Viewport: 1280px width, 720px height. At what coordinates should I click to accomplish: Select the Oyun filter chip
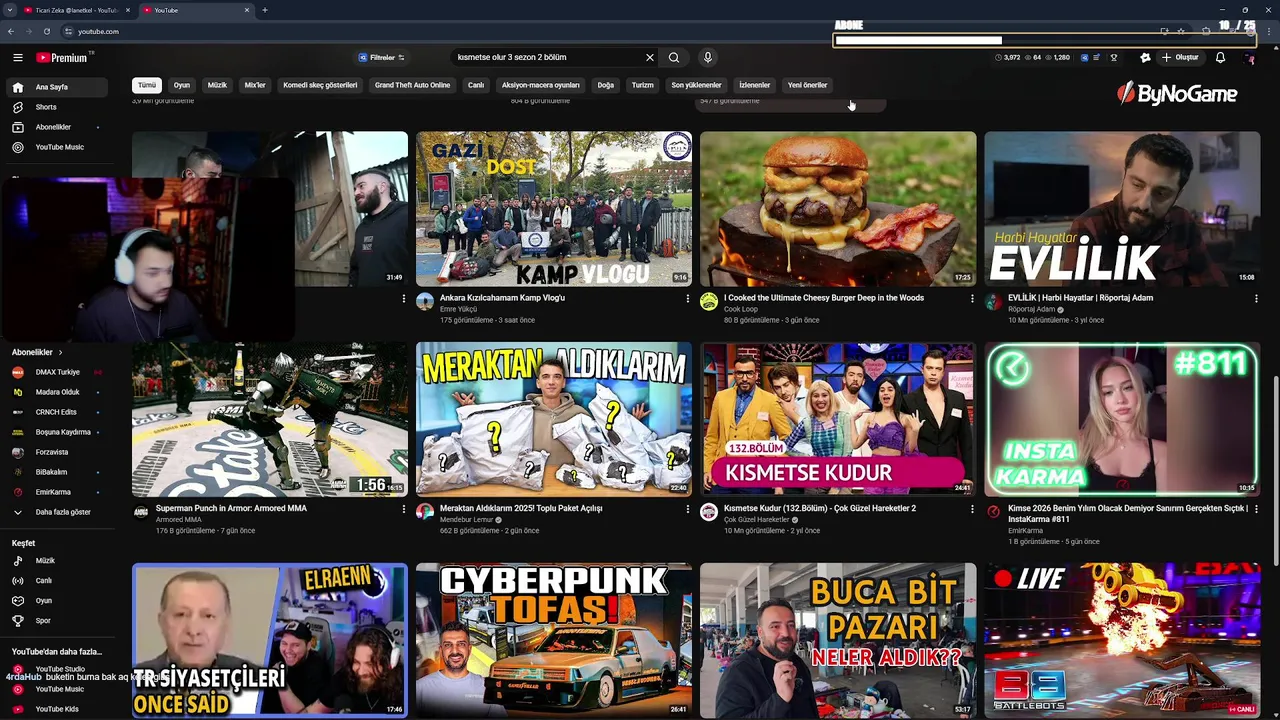tap(182, 85)
